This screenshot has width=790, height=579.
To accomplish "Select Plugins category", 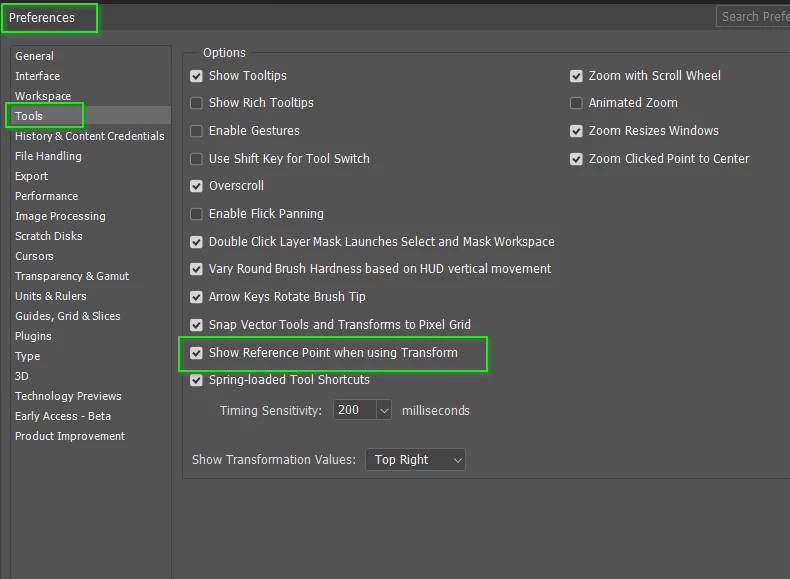I will [33, 336].
